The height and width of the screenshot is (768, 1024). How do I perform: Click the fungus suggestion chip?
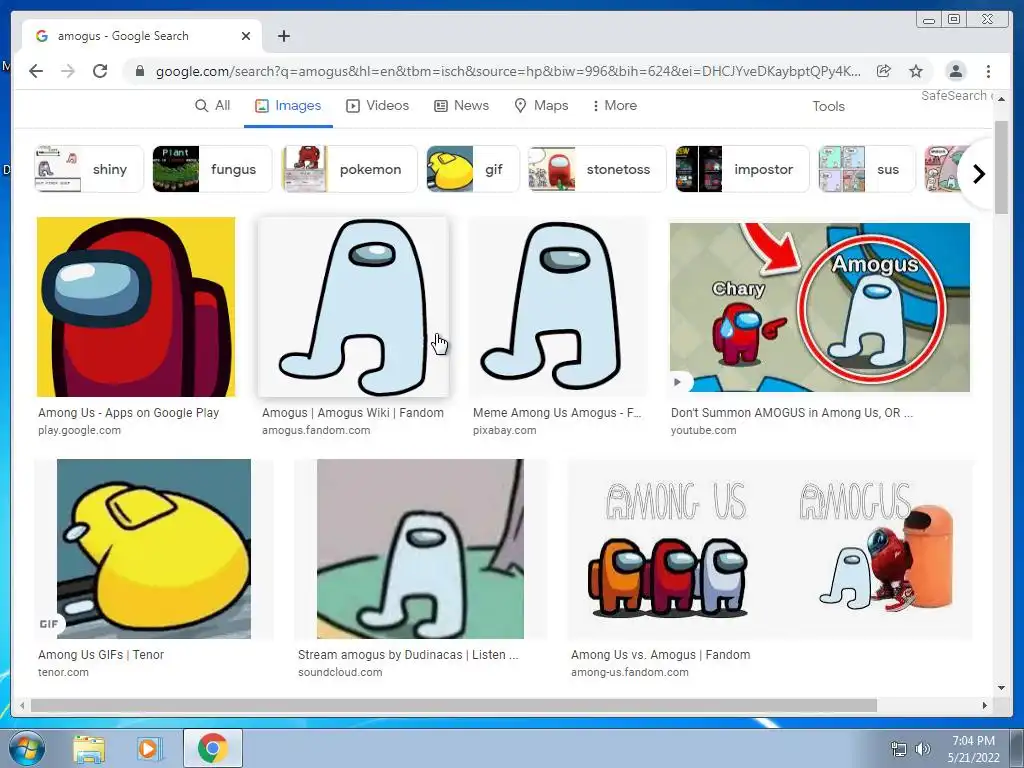click(212, 169)
